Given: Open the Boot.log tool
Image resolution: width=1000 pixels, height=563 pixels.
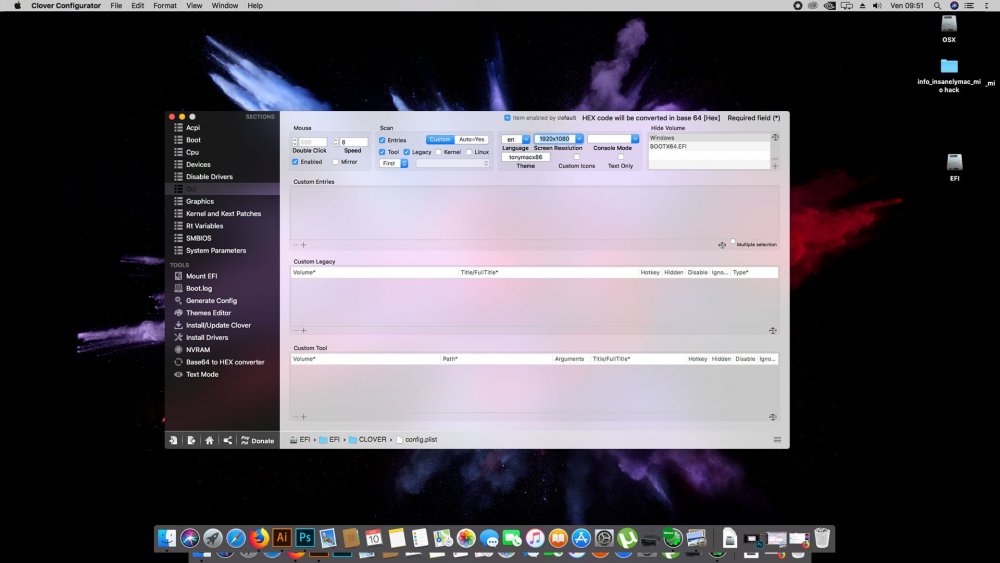Looking at the screenshot, I should tap(198, 288).
